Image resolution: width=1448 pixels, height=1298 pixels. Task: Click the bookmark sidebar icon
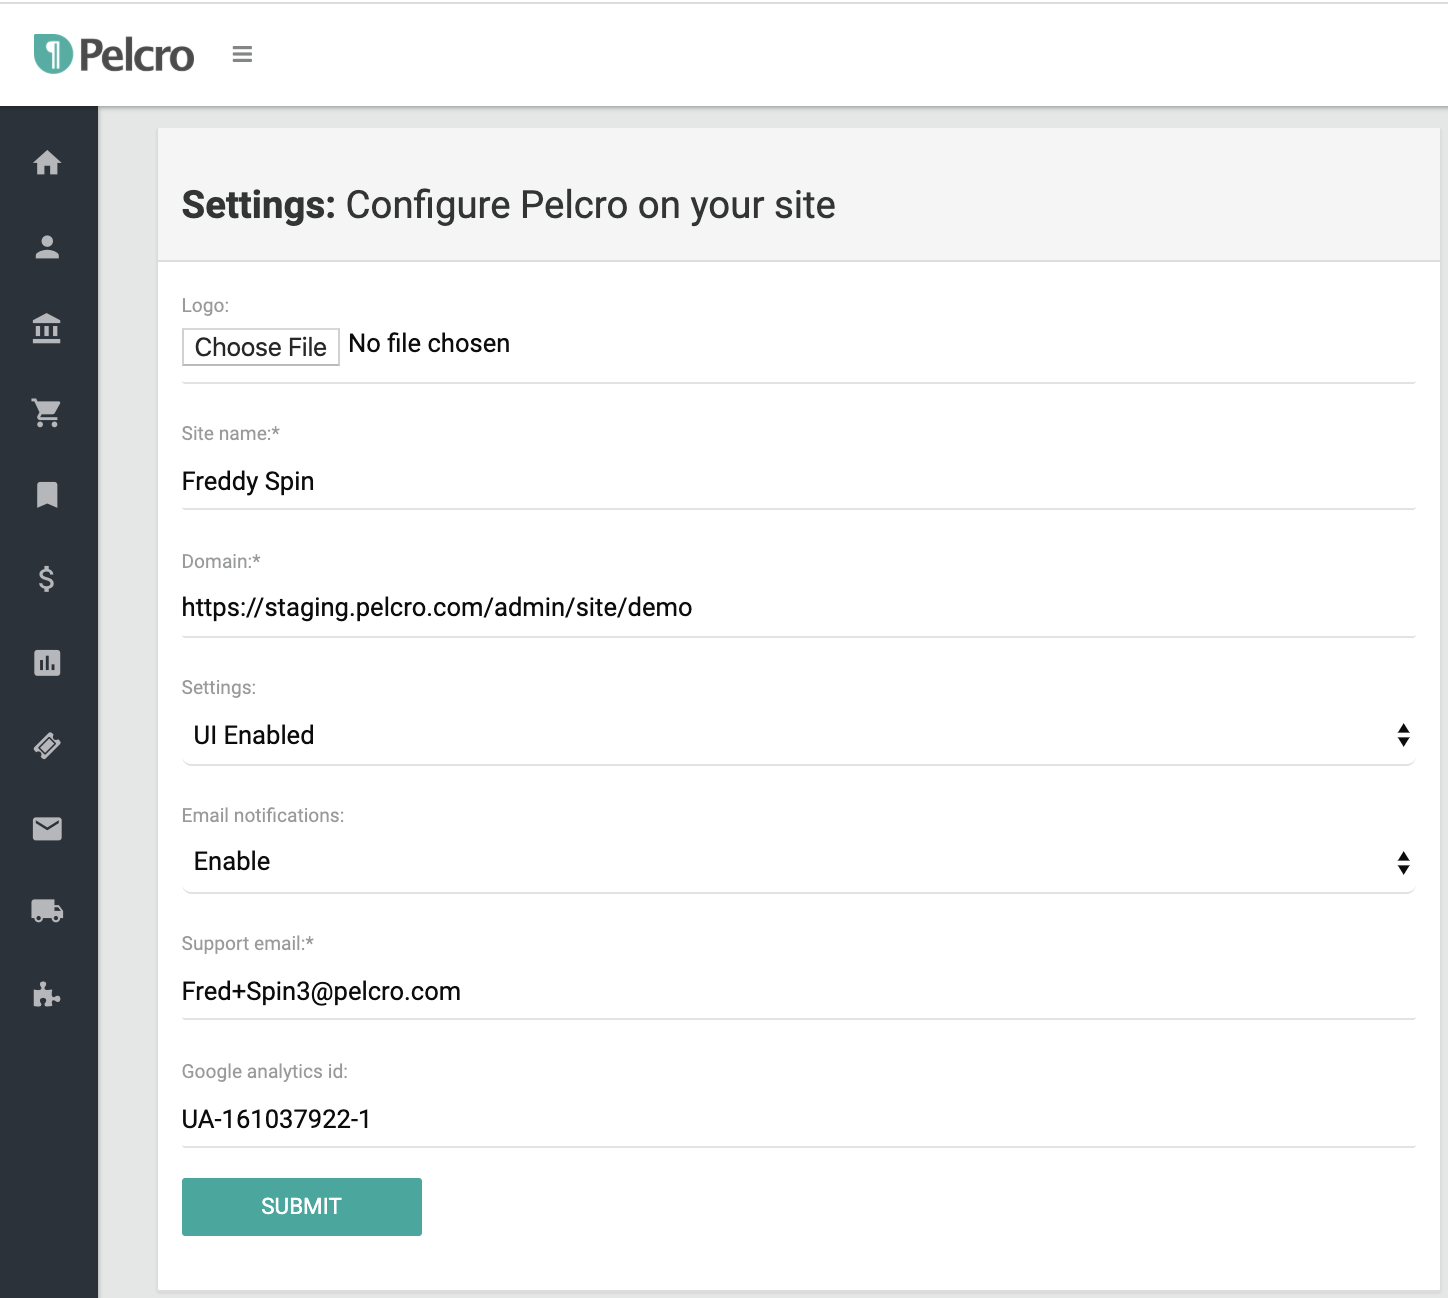[47, 494]
